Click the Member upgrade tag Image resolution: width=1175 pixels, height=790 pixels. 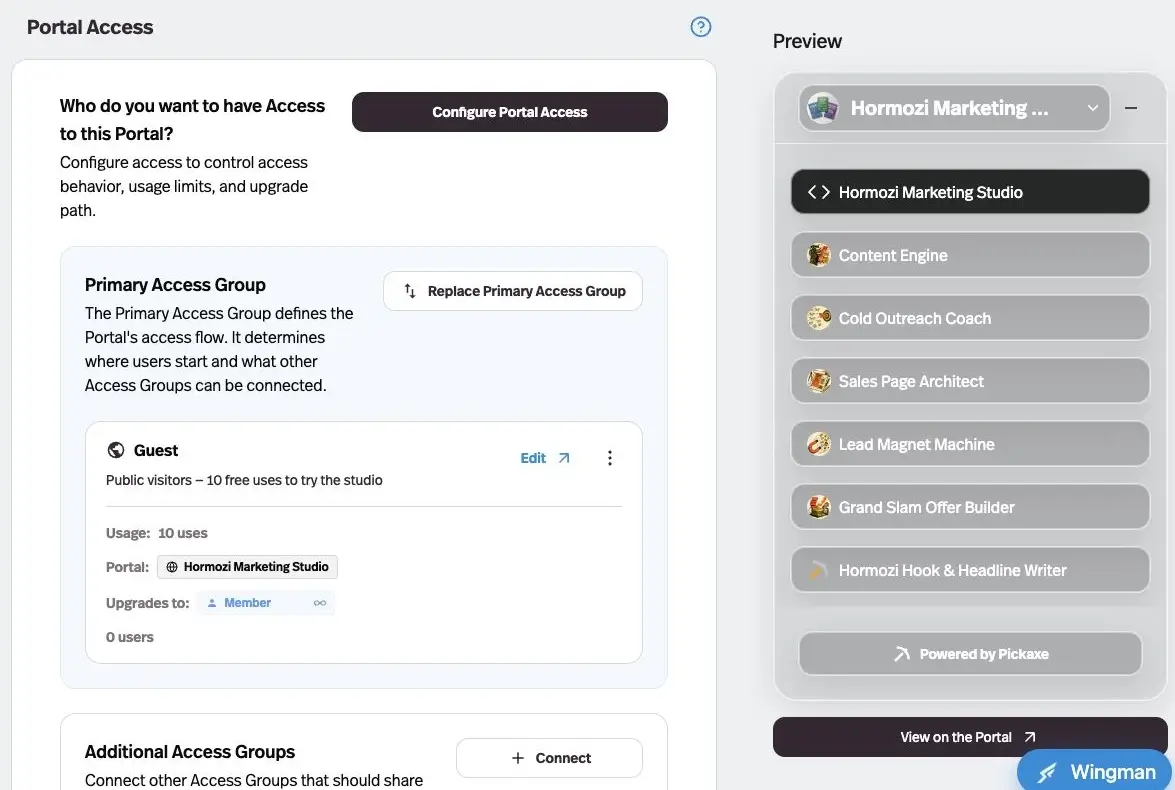(x=265, y=603)
